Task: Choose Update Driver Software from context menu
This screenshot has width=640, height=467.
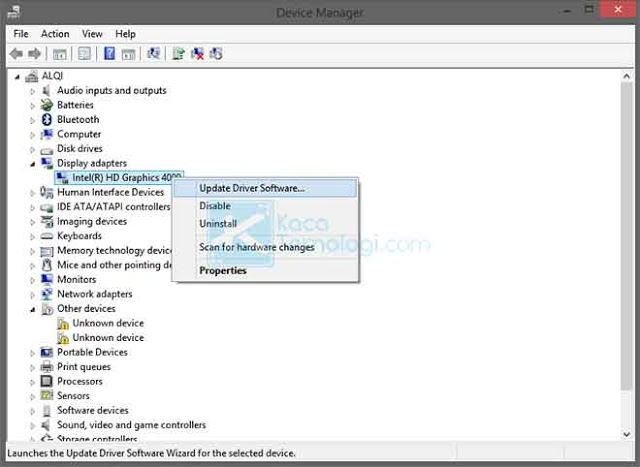Action: click(265, 188)
